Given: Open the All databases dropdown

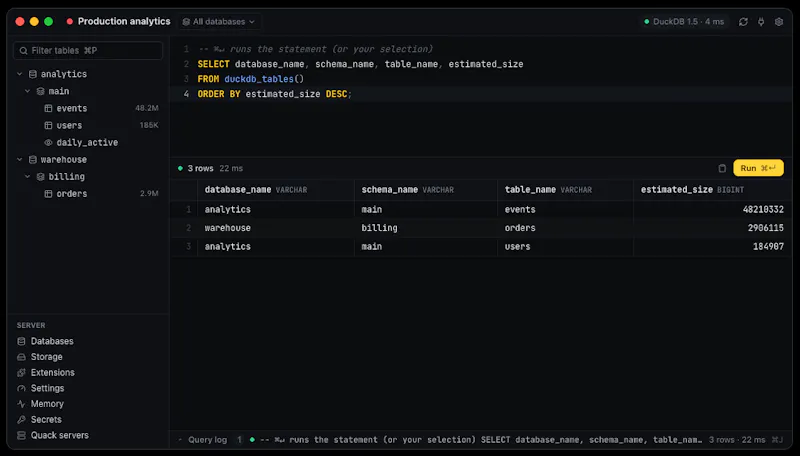Looking at the screenshot, I should pyautogui.click(x=219, y=21).
